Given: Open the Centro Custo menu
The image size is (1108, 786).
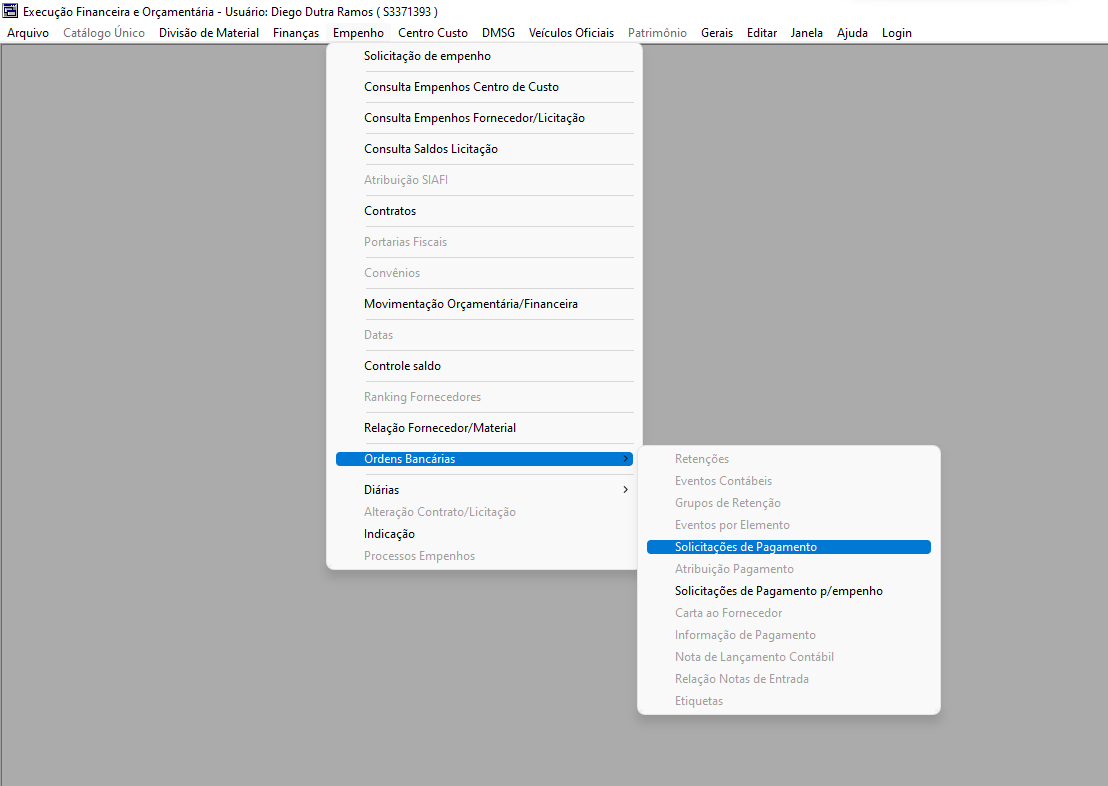Looking at the screenshot, I should (432, 33).
